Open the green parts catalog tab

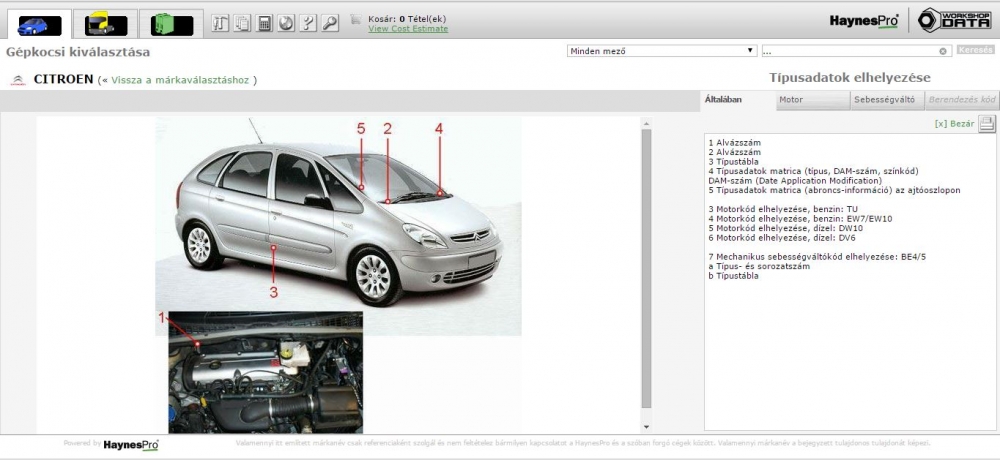[172, 26]
